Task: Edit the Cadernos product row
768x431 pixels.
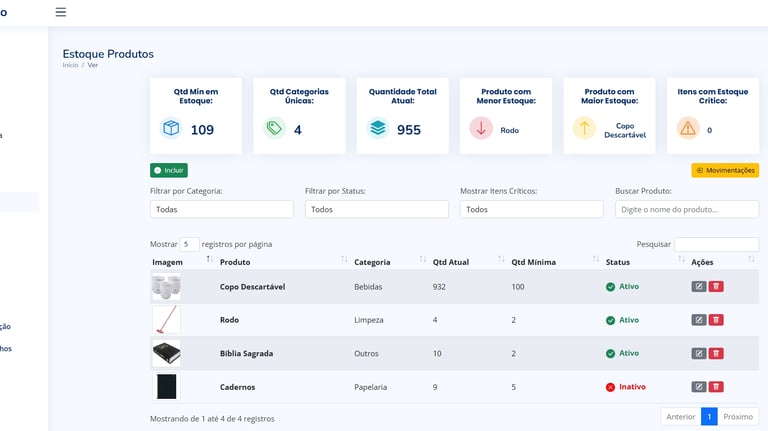Action: coord(699,387)
